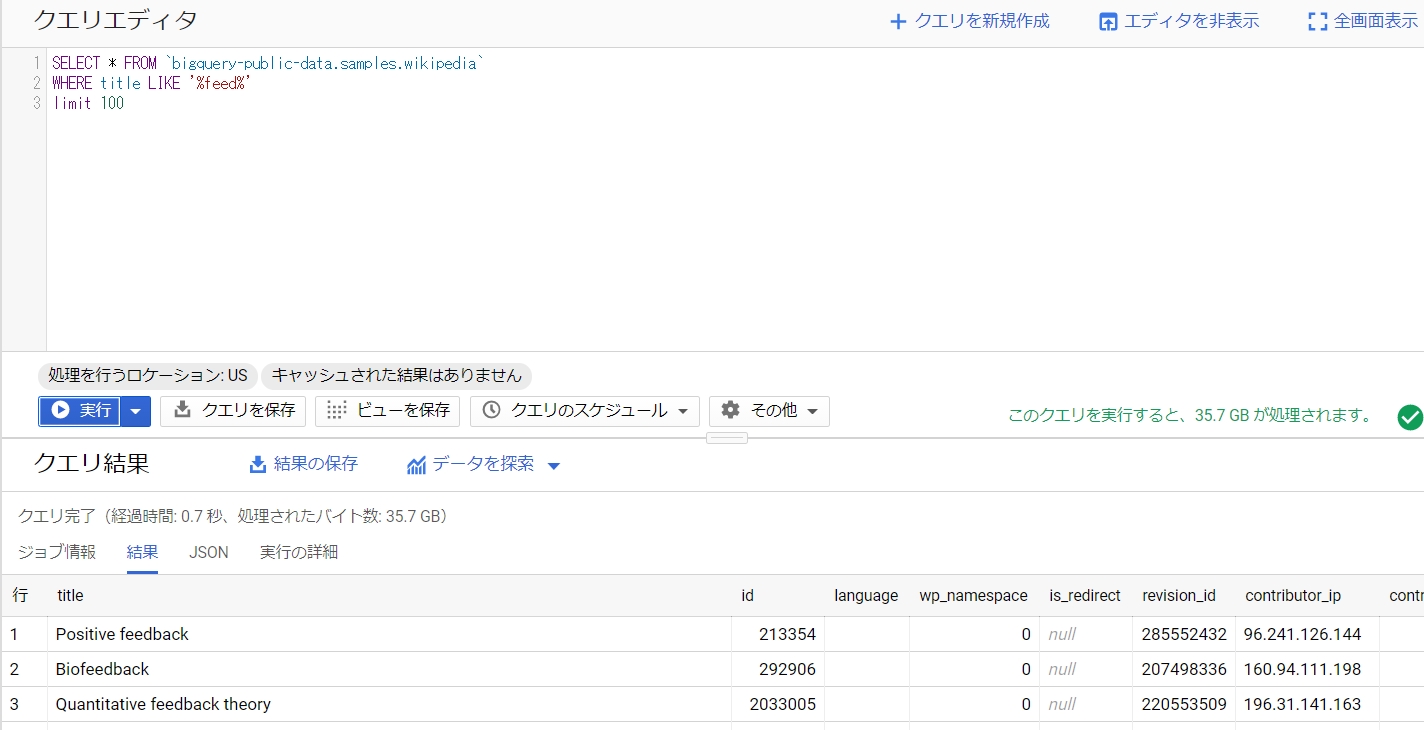Open the run button dropdown arrow

click(137, 411)
